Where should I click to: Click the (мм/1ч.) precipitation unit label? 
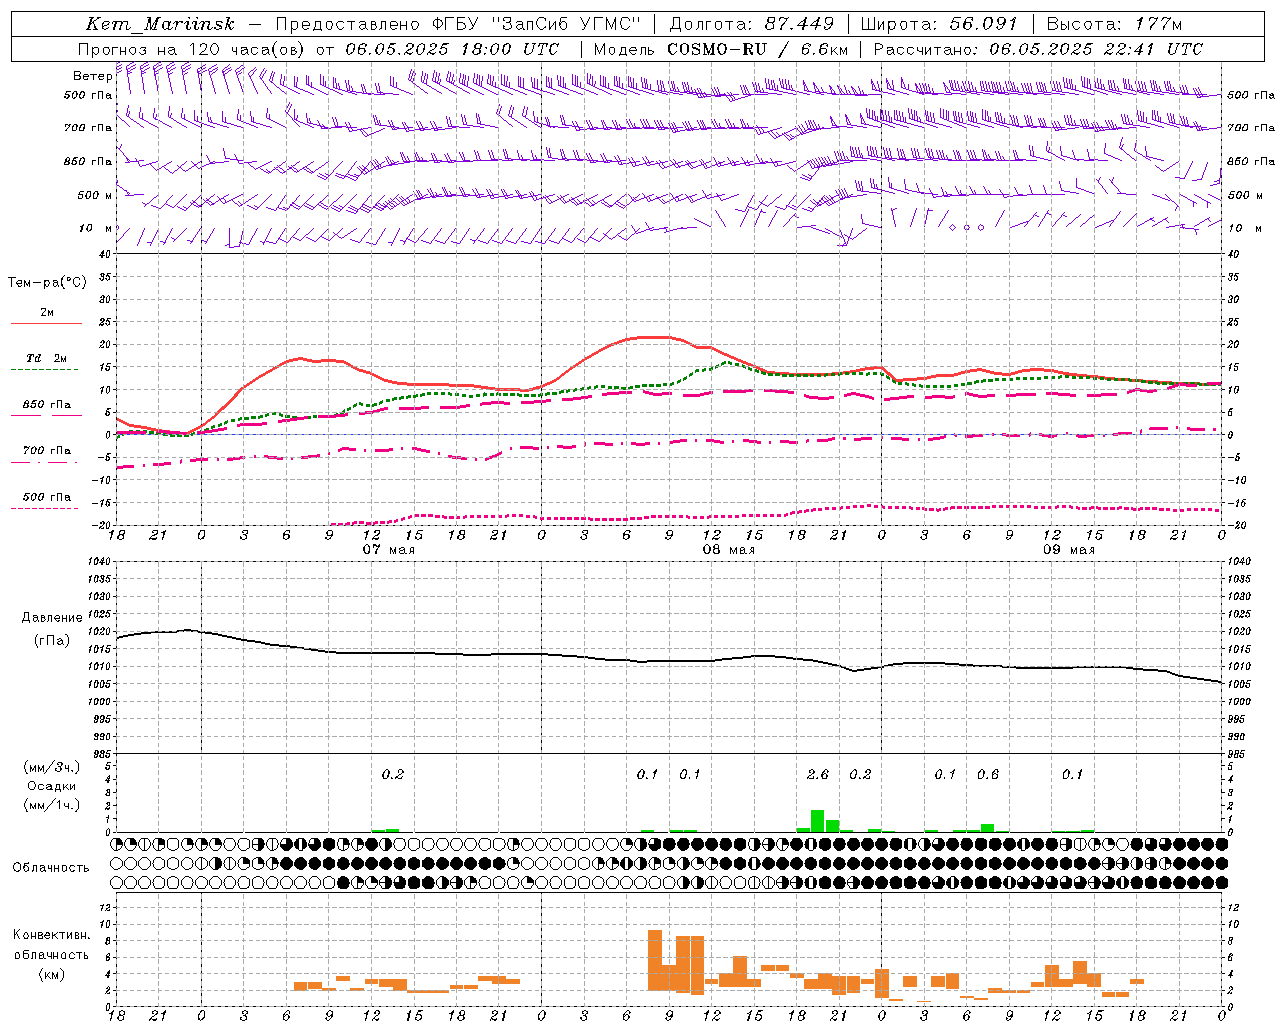(52, 805)
